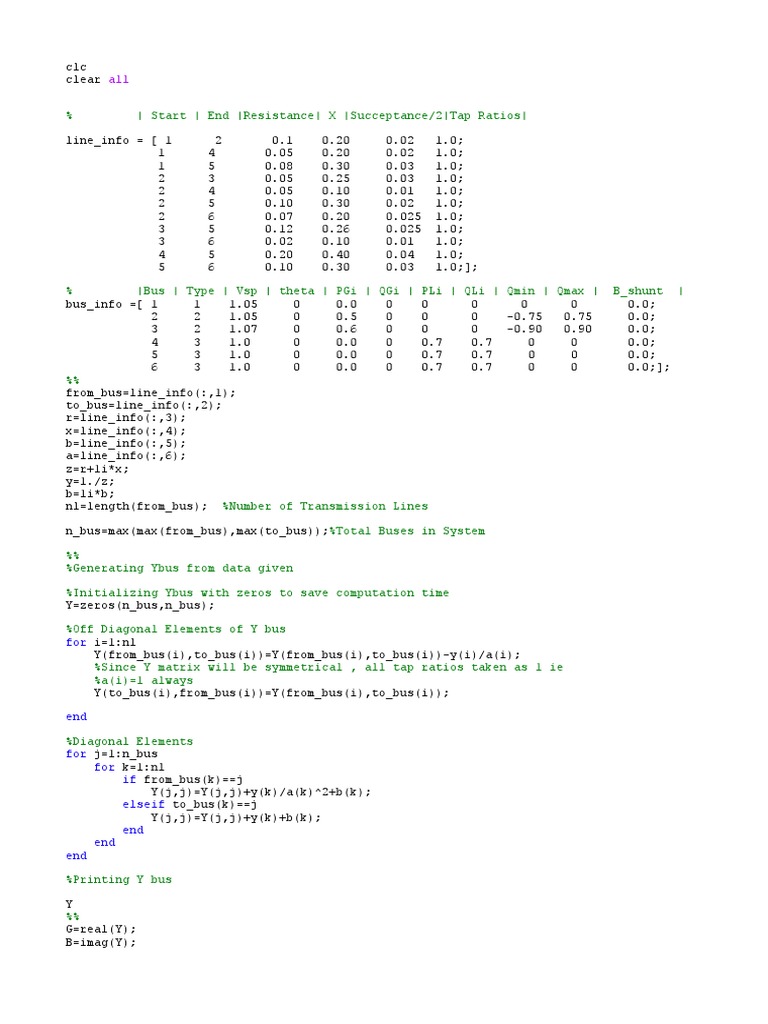
Task: Click line 'b=line_info(:,5);'
Action: [125, 443]
